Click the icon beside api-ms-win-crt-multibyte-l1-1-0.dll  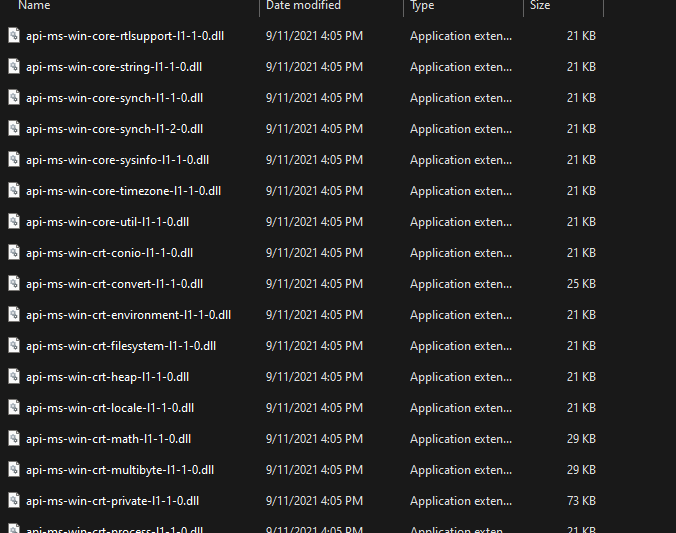(14, 470)
